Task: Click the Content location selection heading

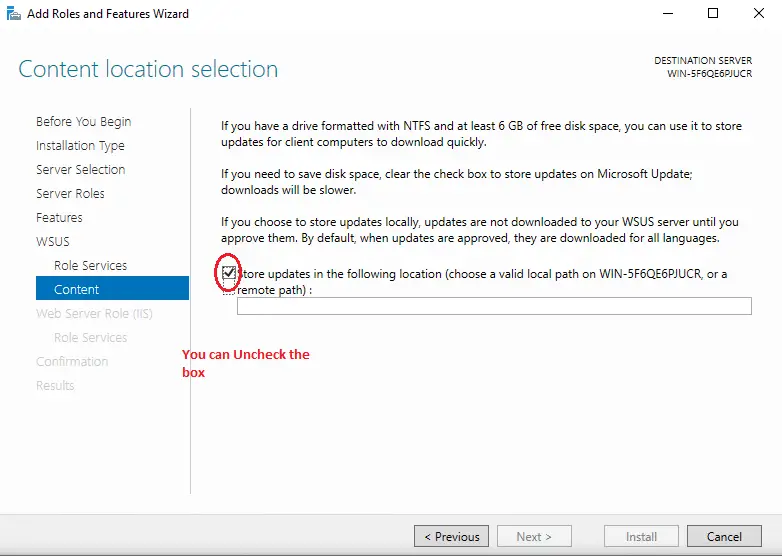Action: (148, 69)
